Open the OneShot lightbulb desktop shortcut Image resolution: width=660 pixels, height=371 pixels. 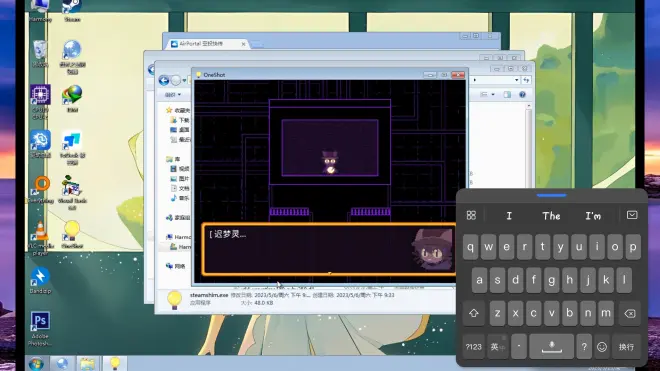[72, 234]
